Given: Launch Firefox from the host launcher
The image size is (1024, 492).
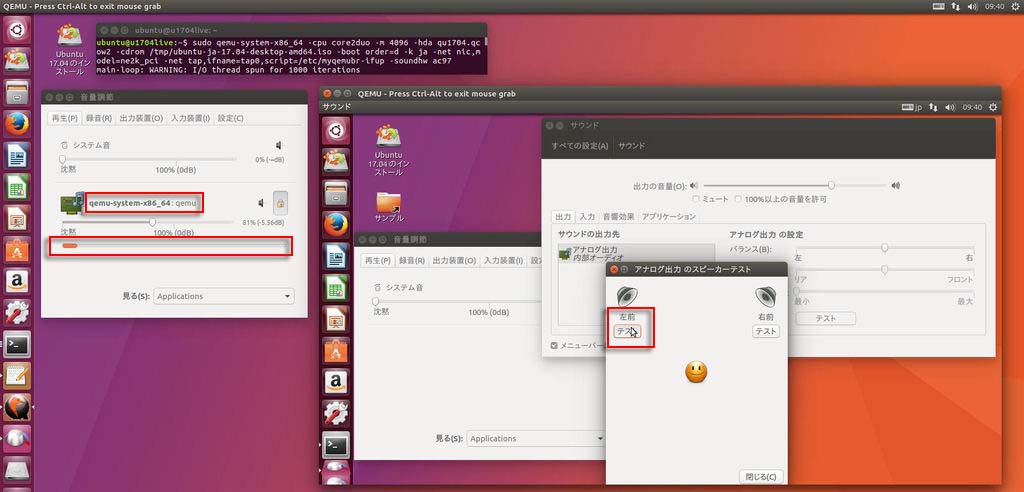Looking at the screenshot, I should 17,123.
